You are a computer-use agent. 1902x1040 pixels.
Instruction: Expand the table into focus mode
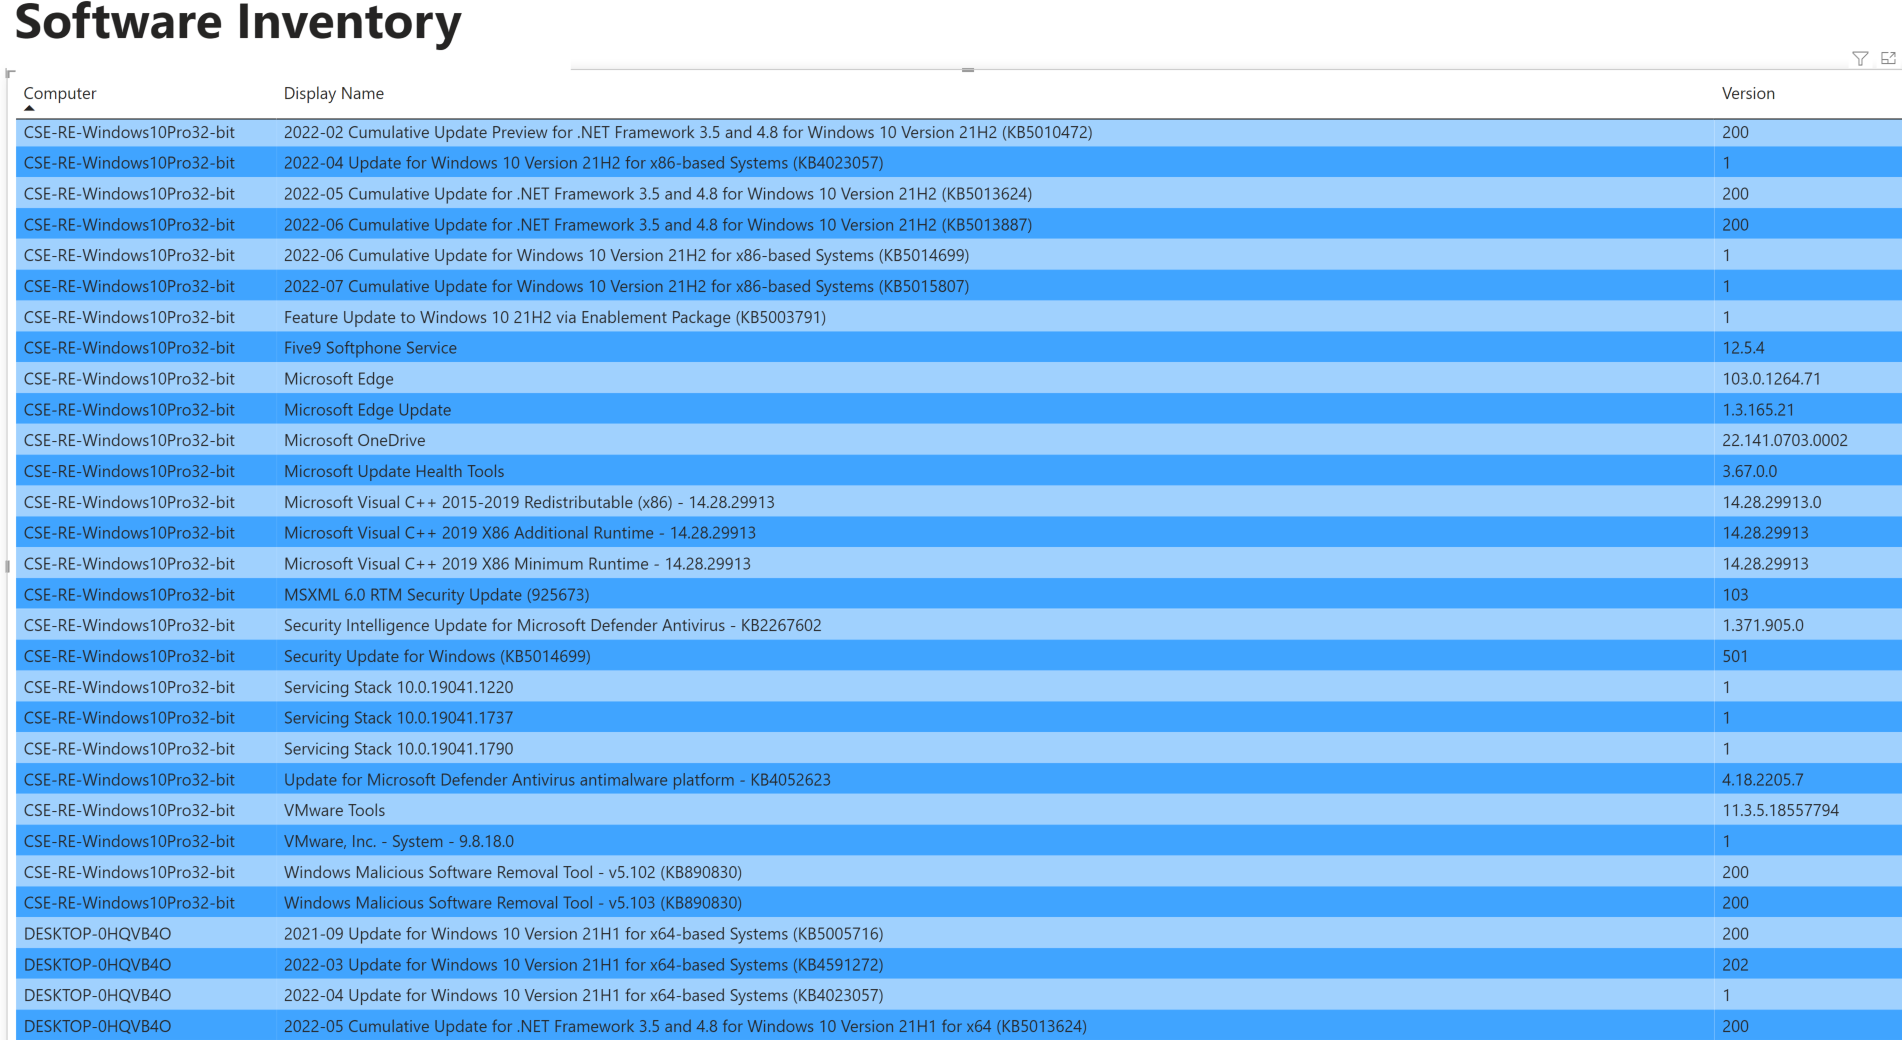tap(1887, 57)
